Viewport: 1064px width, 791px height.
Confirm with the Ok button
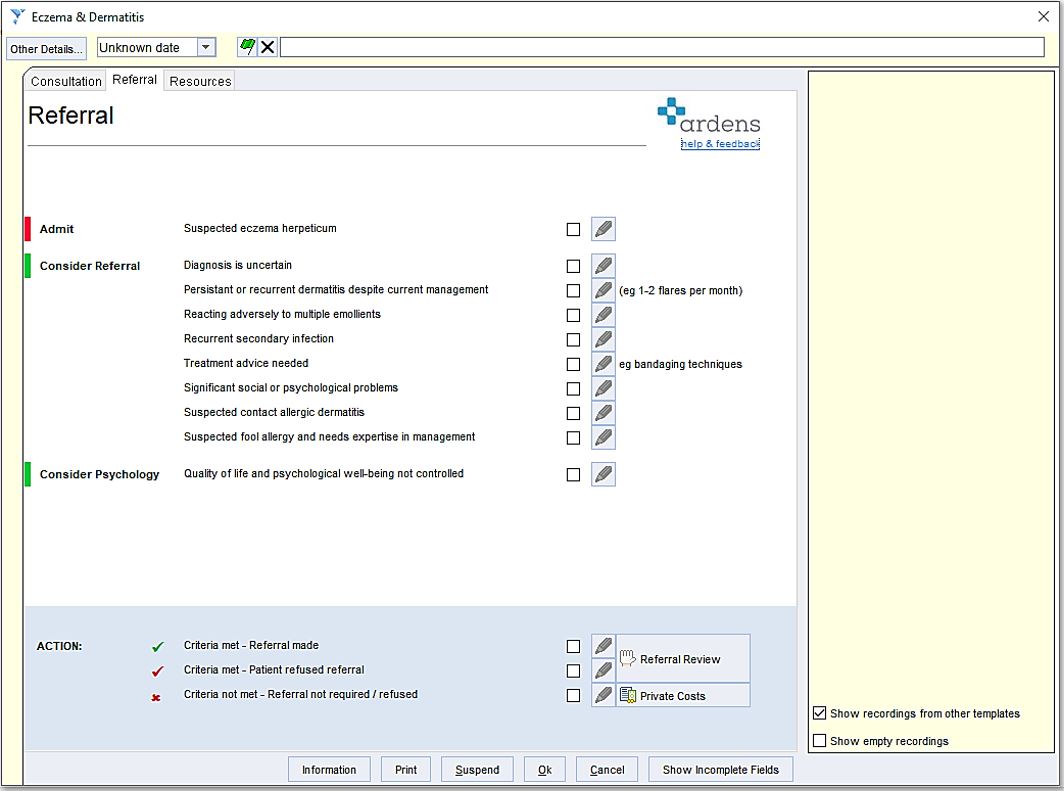click(x=544, y=769)
